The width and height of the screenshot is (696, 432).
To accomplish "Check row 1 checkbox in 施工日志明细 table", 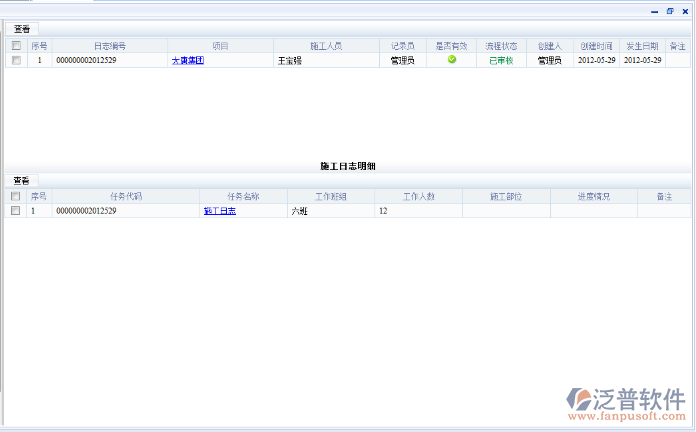I will click(15, 211).
